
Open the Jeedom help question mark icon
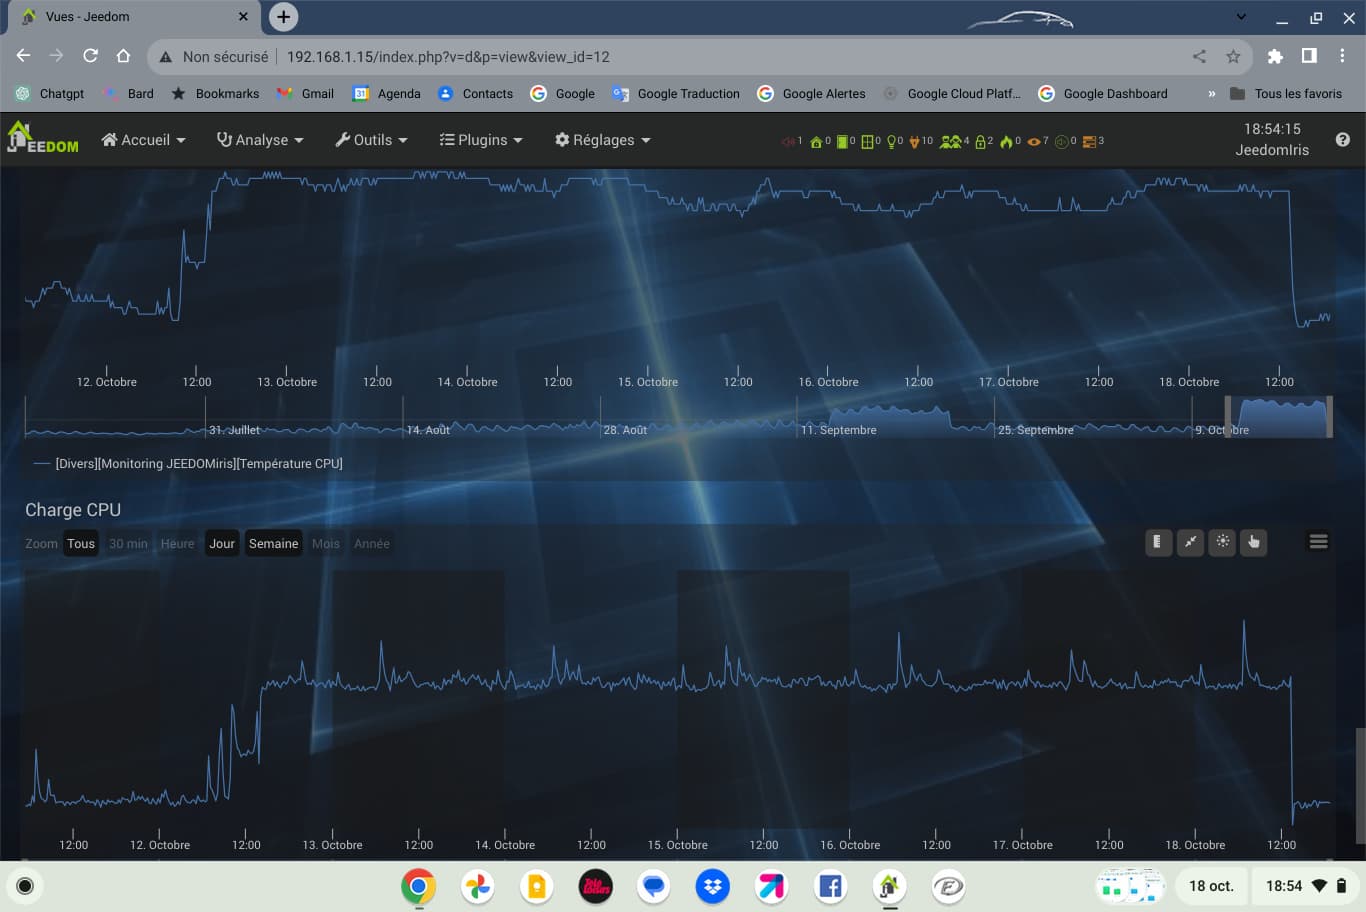click(x=1343, y=140)
